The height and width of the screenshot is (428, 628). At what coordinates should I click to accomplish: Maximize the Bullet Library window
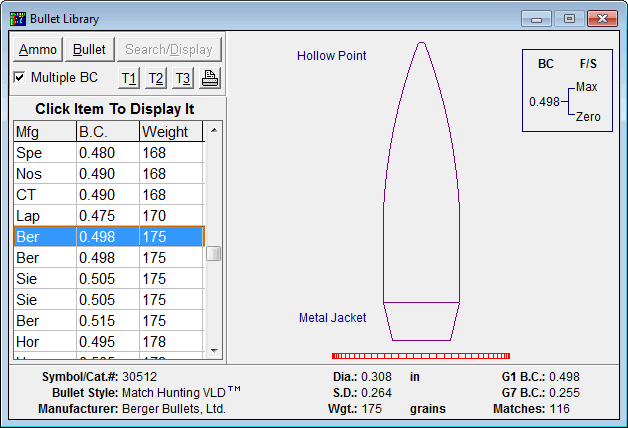click(569, 19)
